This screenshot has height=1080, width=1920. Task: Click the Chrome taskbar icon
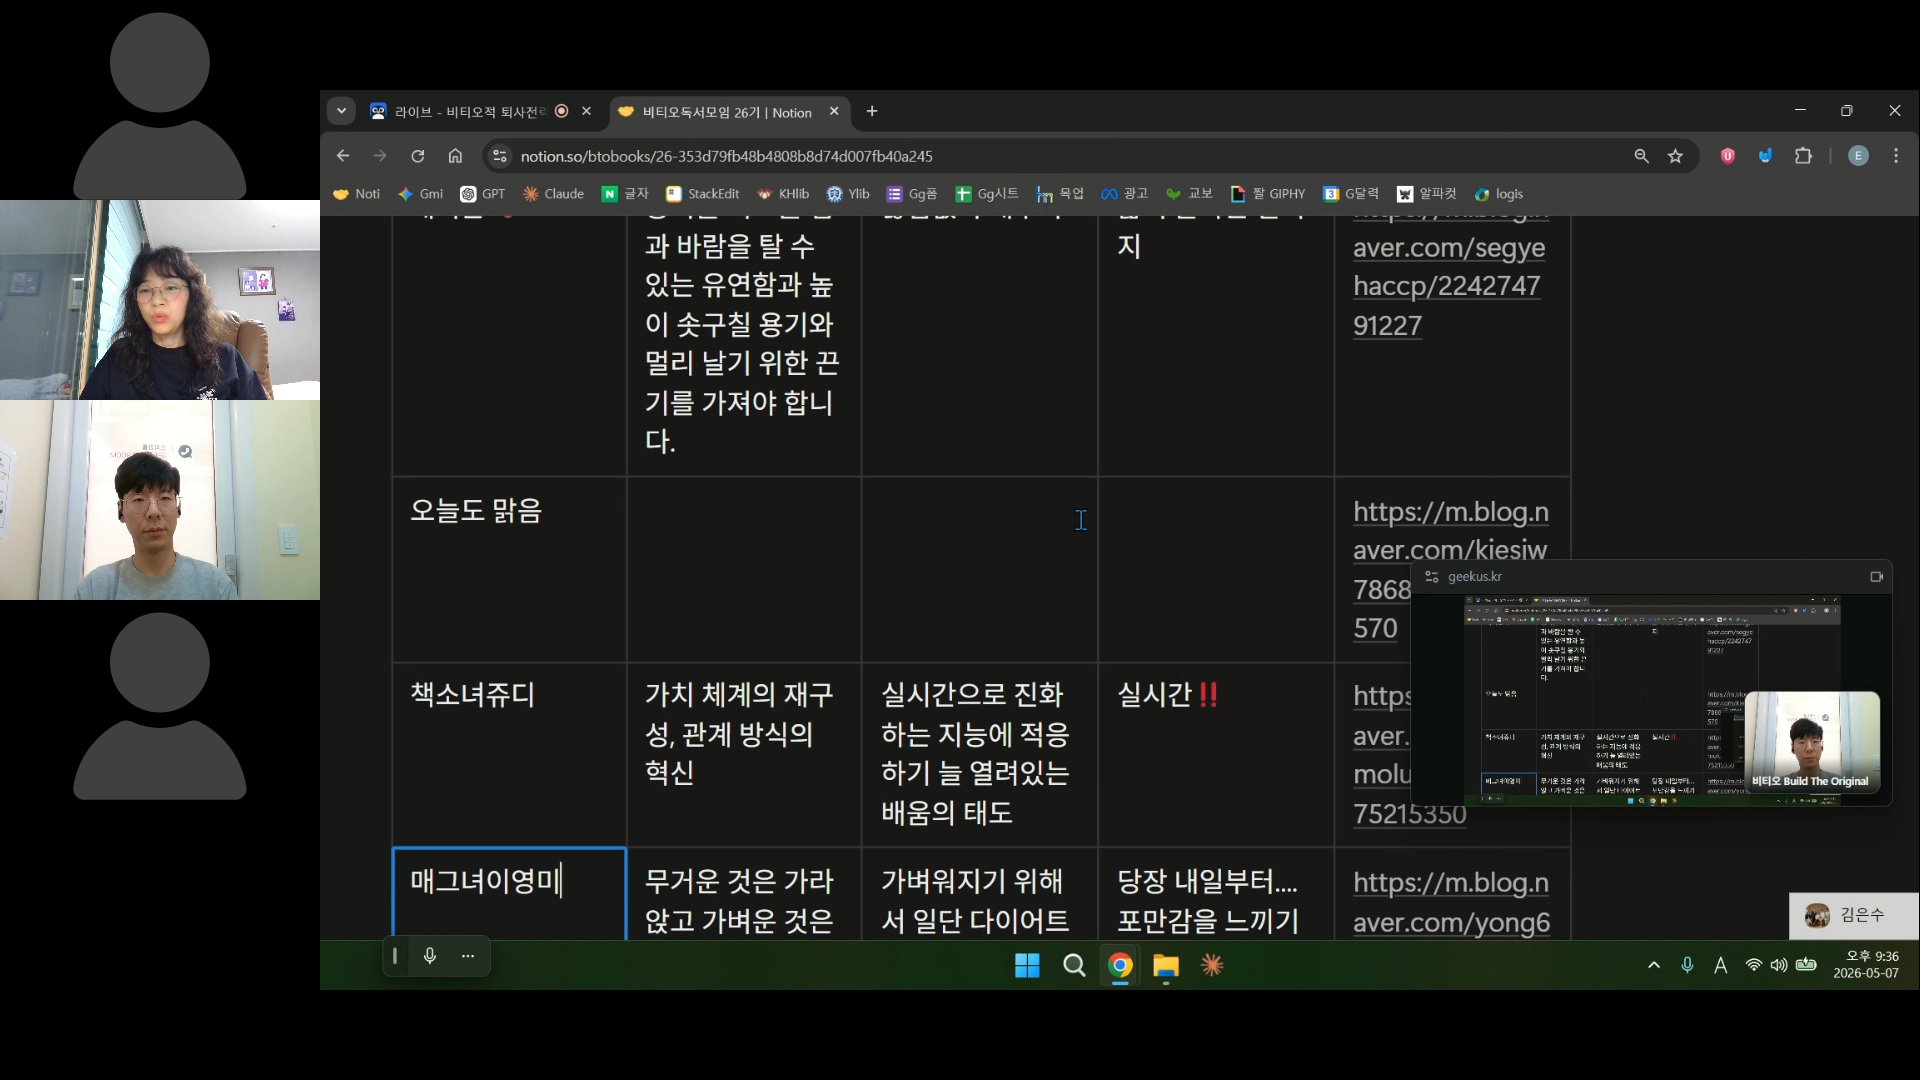tap(1120, 965)
